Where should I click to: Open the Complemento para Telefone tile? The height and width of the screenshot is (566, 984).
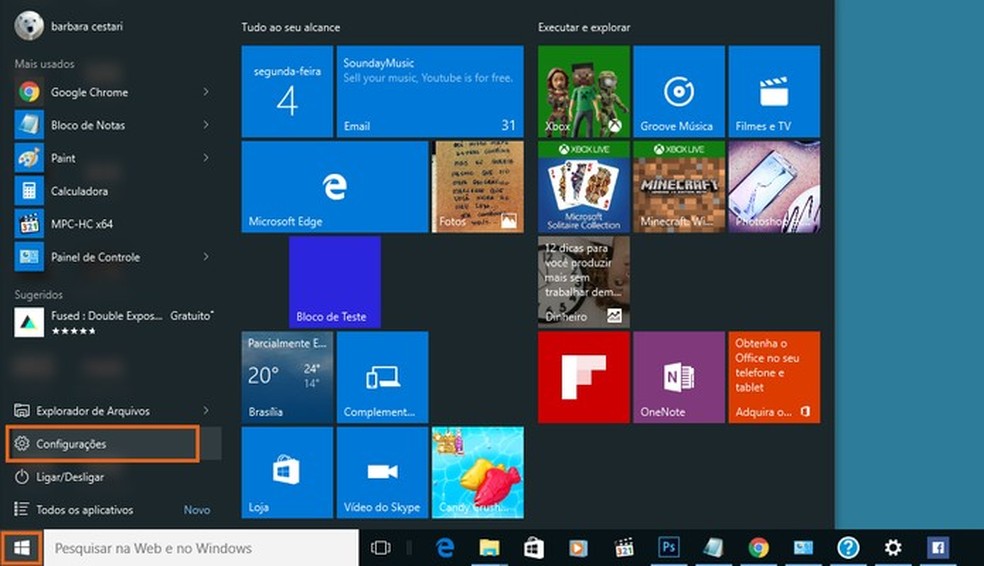[382, 377]
